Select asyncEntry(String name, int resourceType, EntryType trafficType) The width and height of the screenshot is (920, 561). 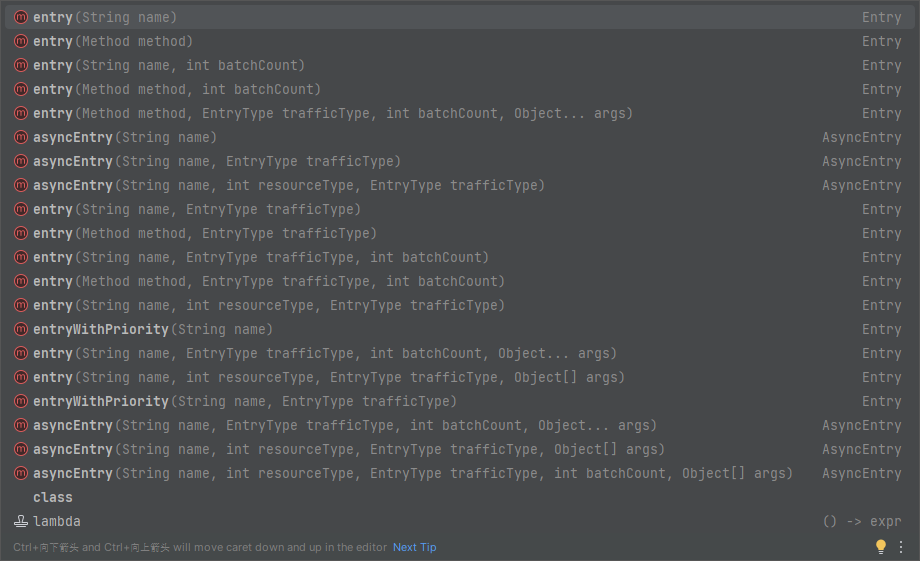(x=460, y=185)
